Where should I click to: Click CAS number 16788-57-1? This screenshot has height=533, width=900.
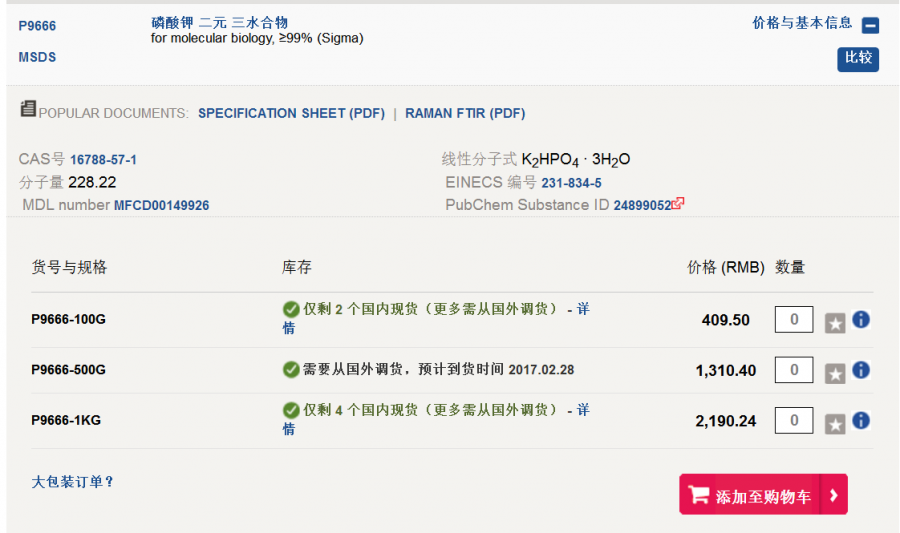point(103,160)
